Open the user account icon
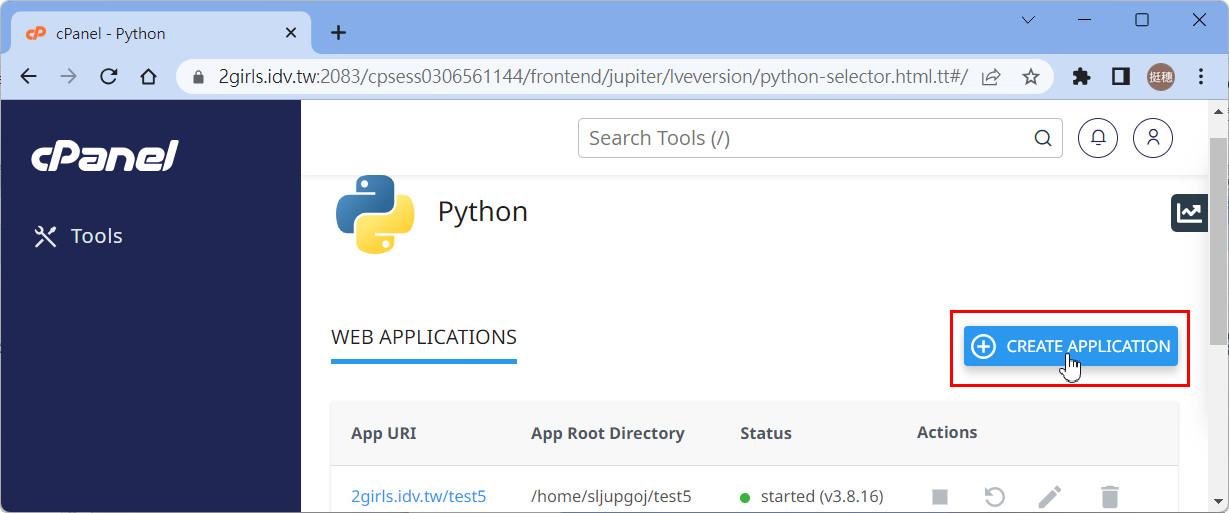Viewport: 1229px width, 513px height. point(1152,138)
